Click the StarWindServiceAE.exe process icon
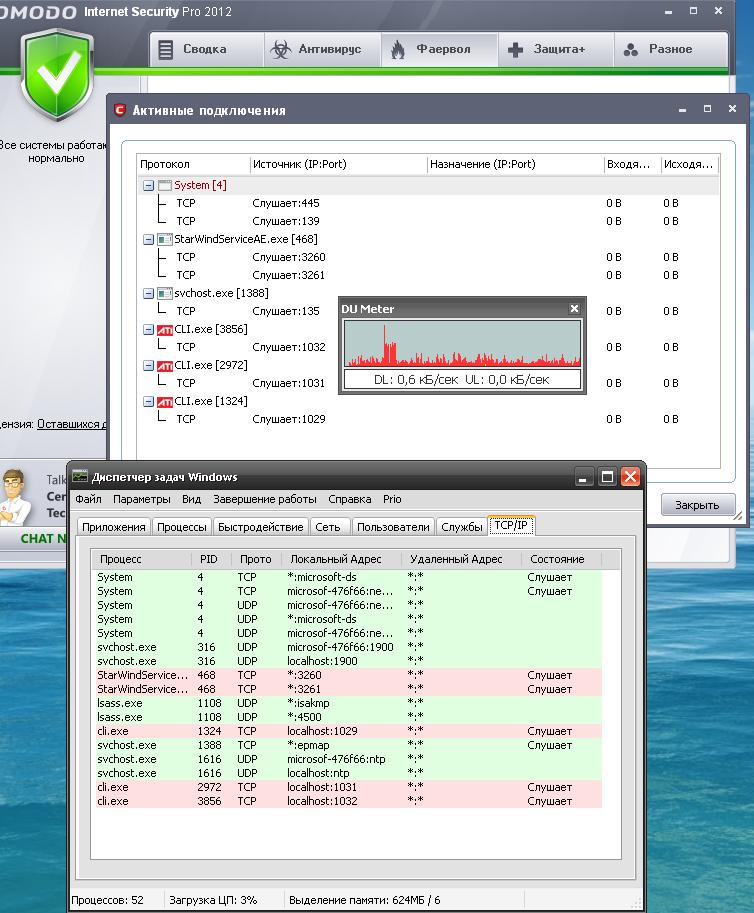The height and width of the screenshot is (913, 754). tap(165, 239)
